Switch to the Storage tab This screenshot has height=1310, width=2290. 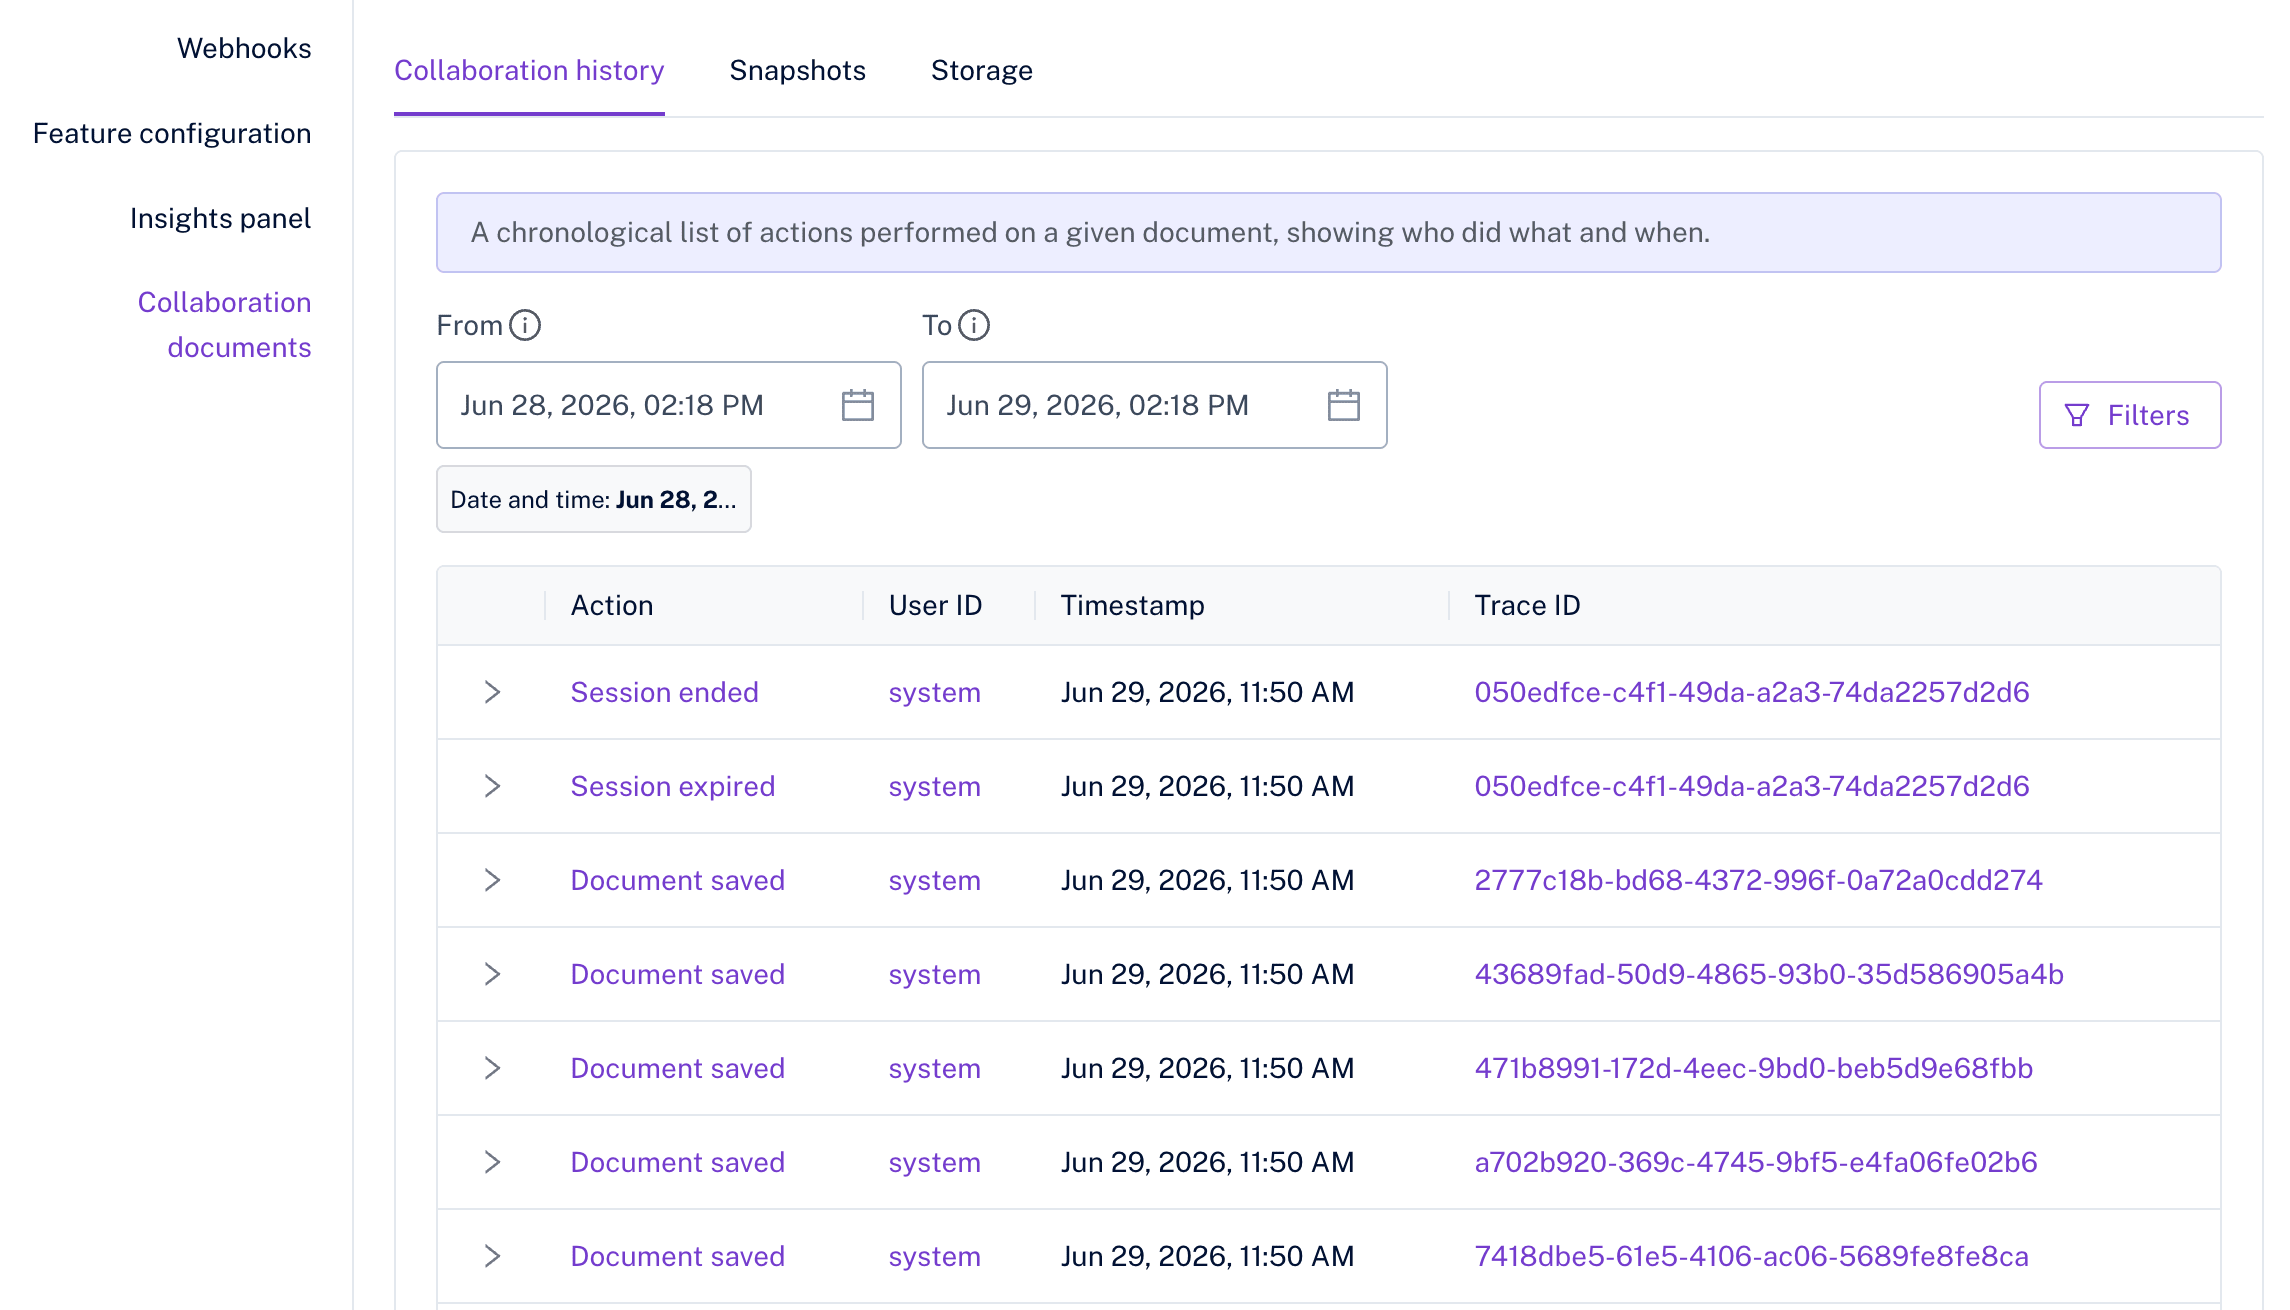coord(982,71)
